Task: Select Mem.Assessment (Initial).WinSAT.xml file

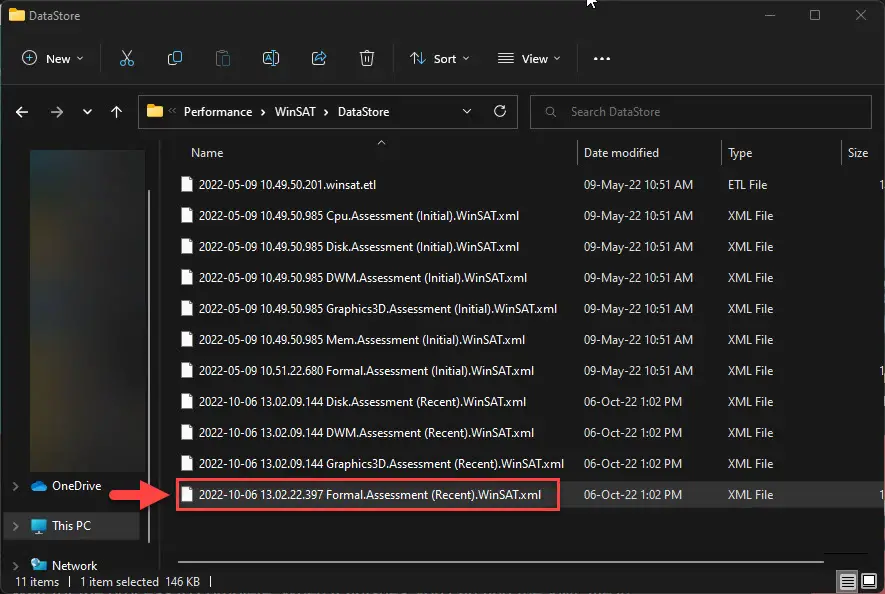Action: (361, 340)
